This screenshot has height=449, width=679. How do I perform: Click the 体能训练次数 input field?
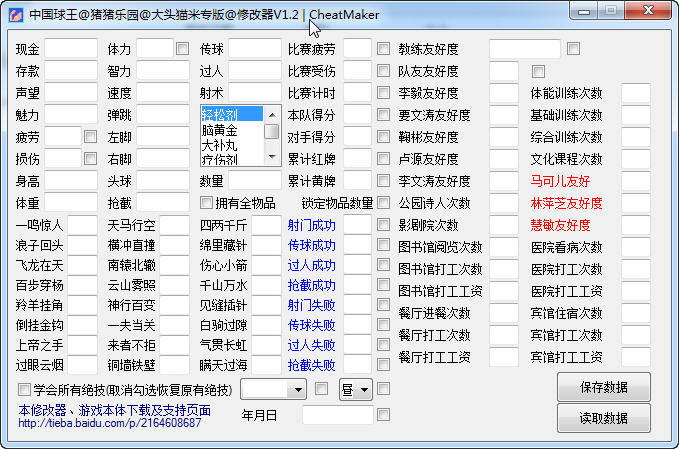pos(636,93)
